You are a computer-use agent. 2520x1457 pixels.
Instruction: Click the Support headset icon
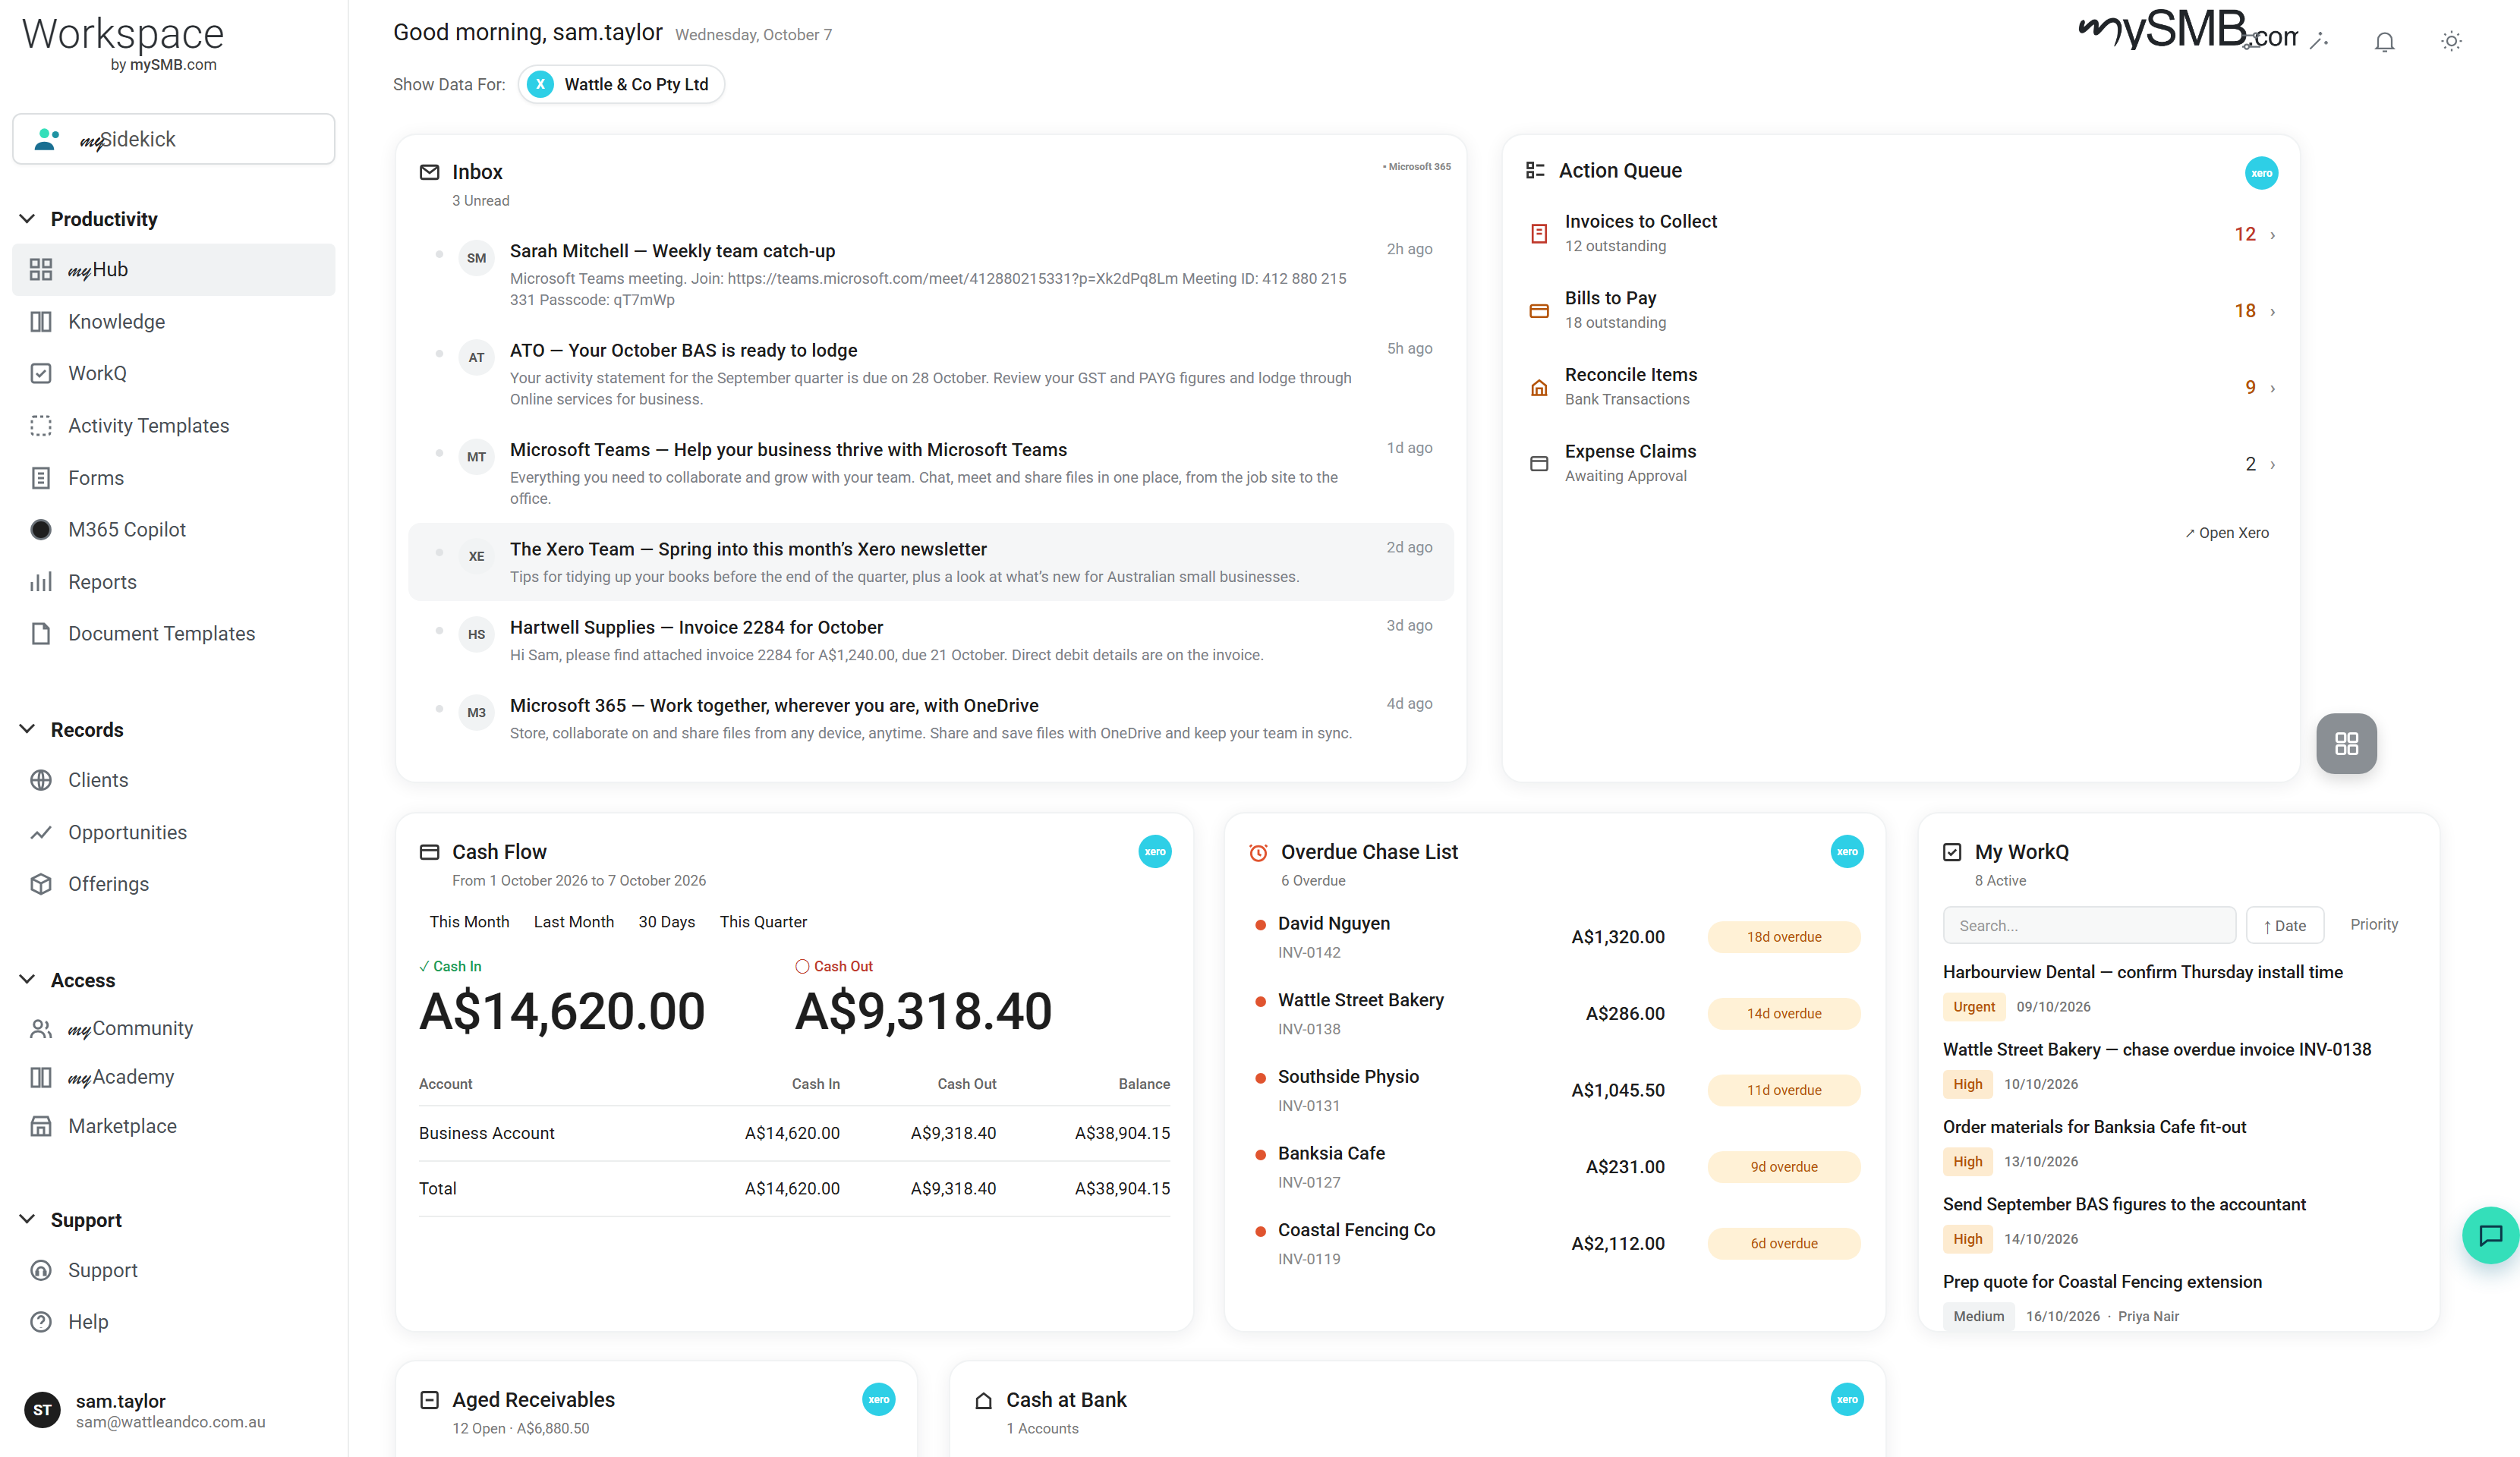41,1270
